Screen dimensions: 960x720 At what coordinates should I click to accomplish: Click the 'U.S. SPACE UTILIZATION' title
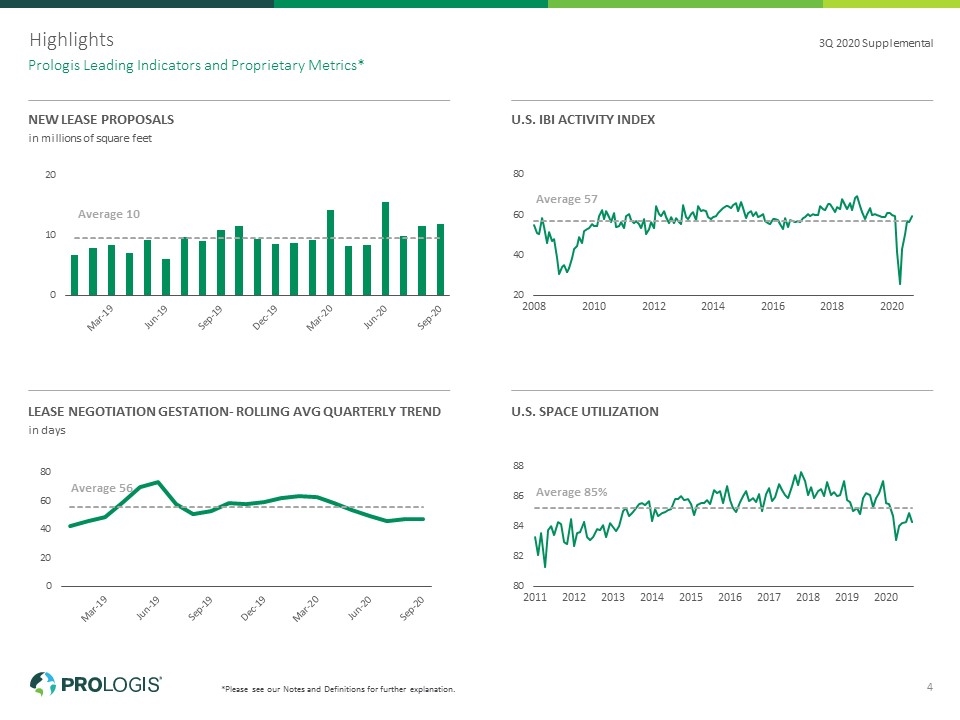tap(585, 411)
